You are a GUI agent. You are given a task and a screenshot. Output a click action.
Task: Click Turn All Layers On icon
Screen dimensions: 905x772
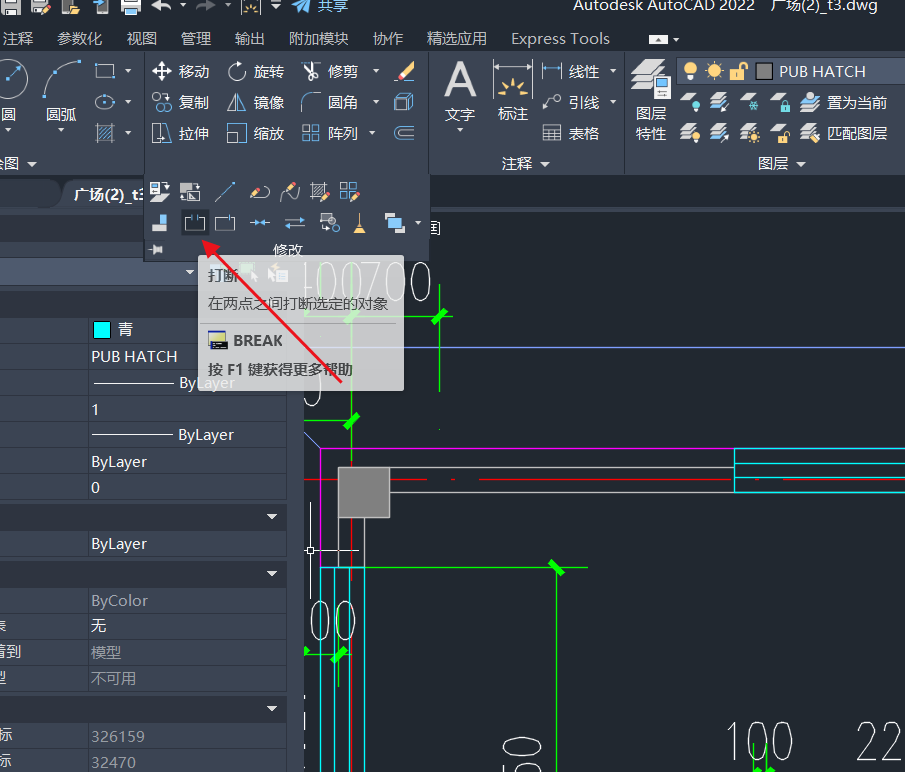pos(690,134)
